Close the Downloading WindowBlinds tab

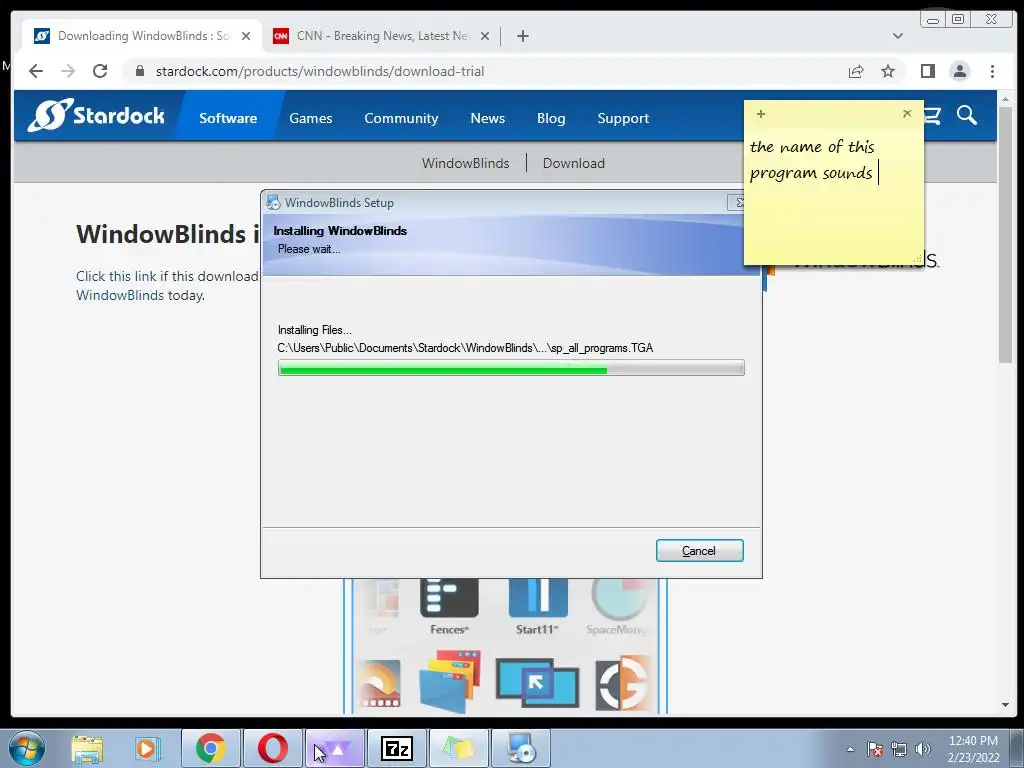[246, 36]
